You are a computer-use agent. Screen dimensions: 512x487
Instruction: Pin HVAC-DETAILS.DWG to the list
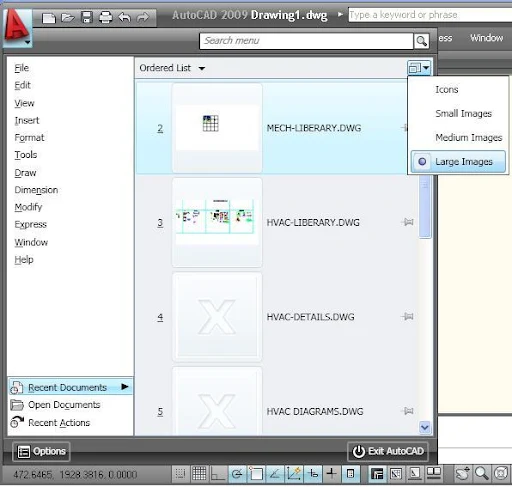click(407, 316)
